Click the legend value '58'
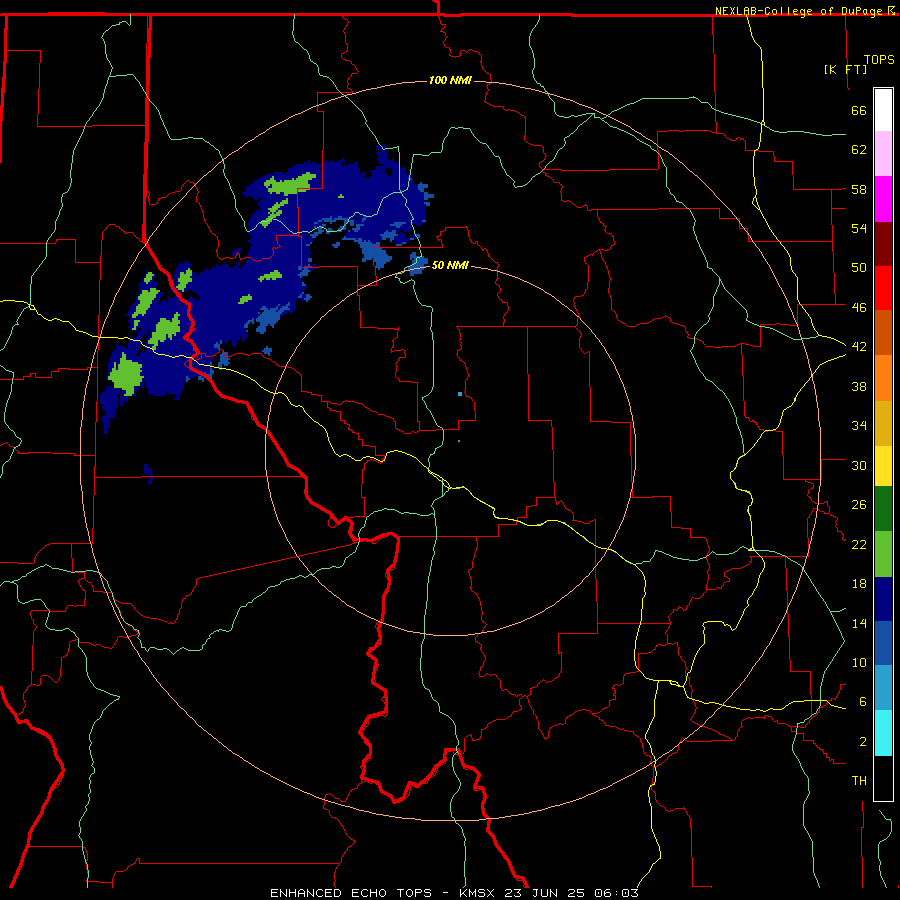The image size is (900, 900). [859, 189]
